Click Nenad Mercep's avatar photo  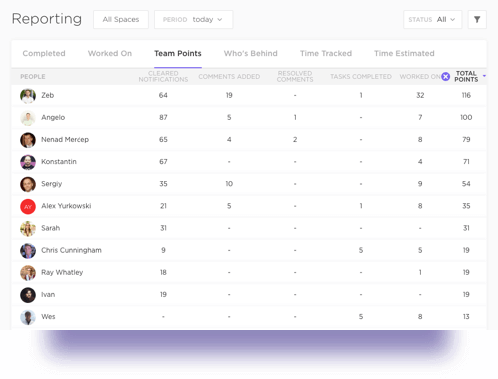[28, 140]
